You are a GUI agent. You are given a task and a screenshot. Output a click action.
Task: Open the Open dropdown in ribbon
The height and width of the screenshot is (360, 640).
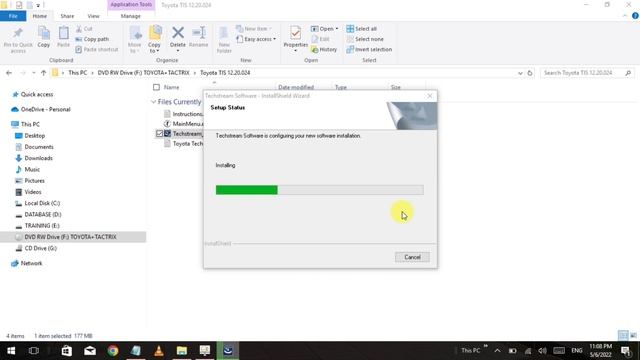coord(324,29)
